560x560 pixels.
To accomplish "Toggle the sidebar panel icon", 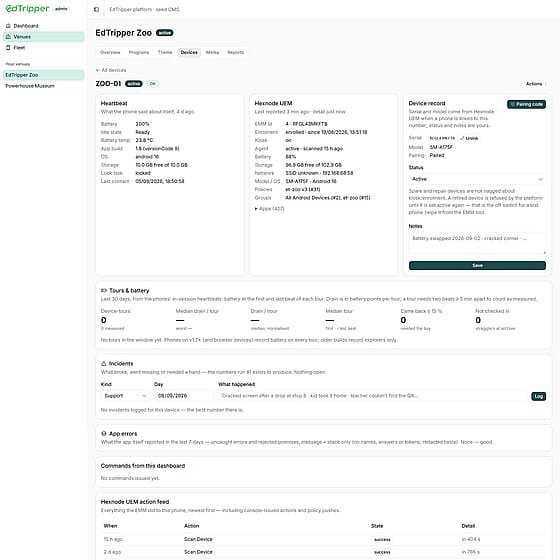I will pos(96,9).
